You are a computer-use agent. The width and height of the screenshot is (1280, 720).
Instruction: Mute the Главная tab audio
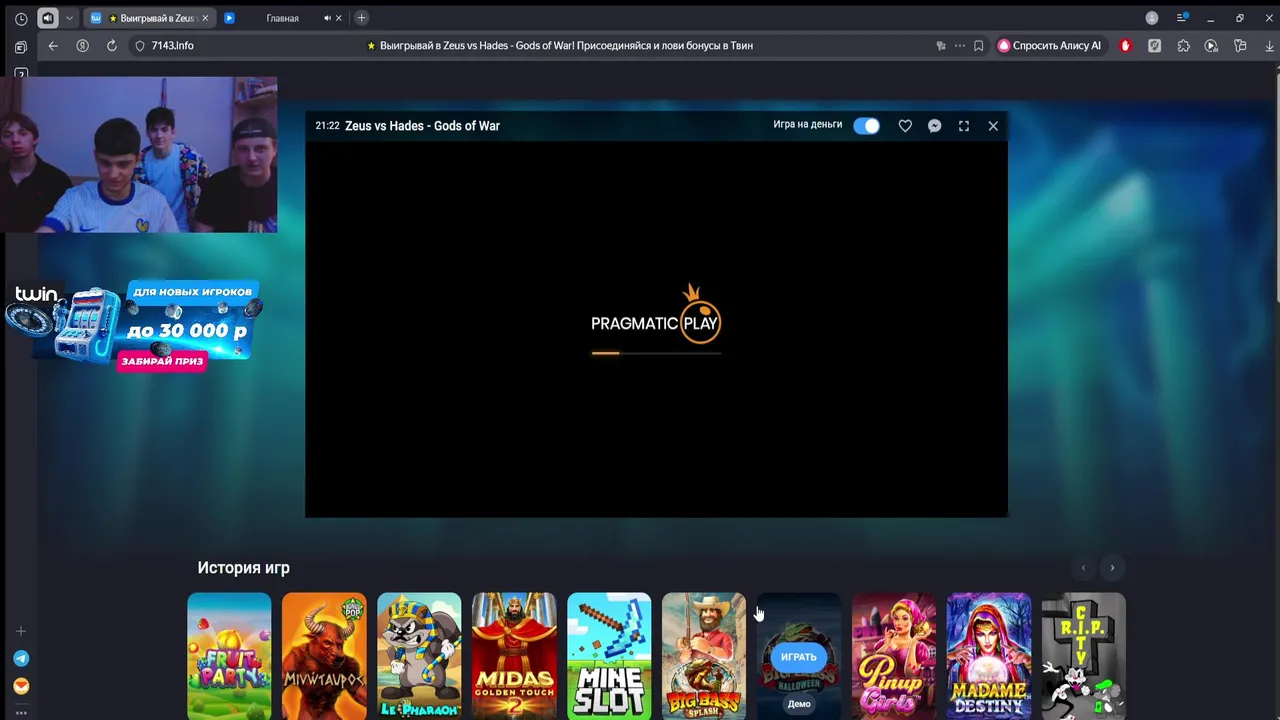pos(327,18)
